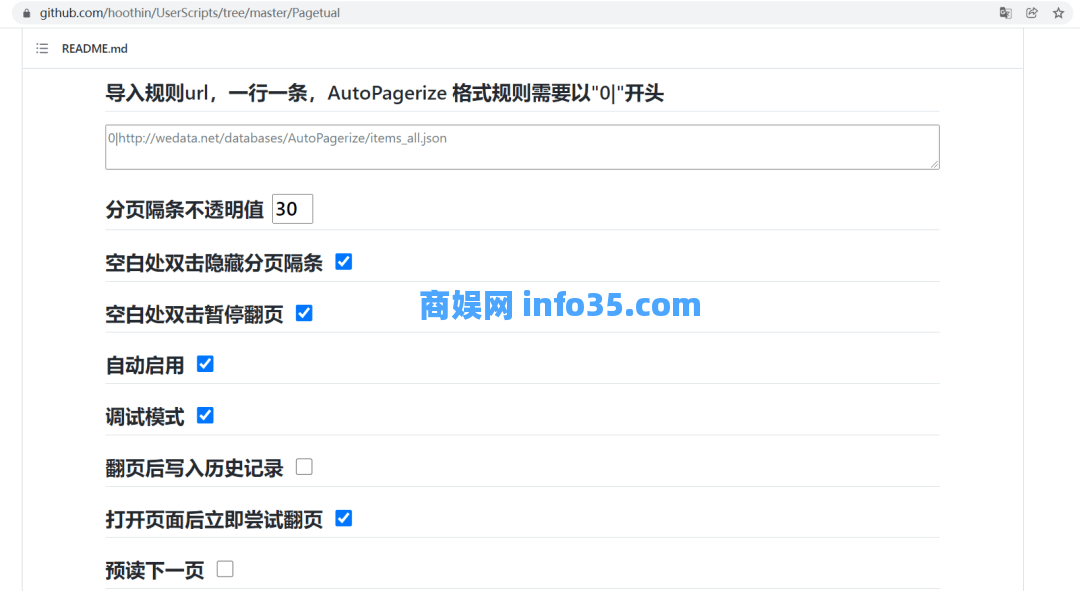
Task: Click the GitHub URL in the address bar
Action: (x=189, y=13)
